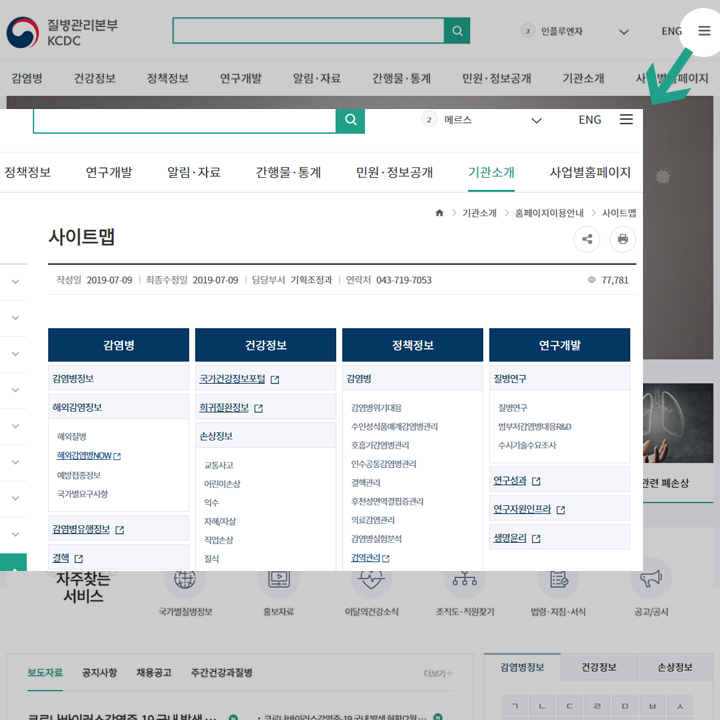Open the 홍보자료 service icon
Screen dimensions: 720x720
[x=278, y=579]
